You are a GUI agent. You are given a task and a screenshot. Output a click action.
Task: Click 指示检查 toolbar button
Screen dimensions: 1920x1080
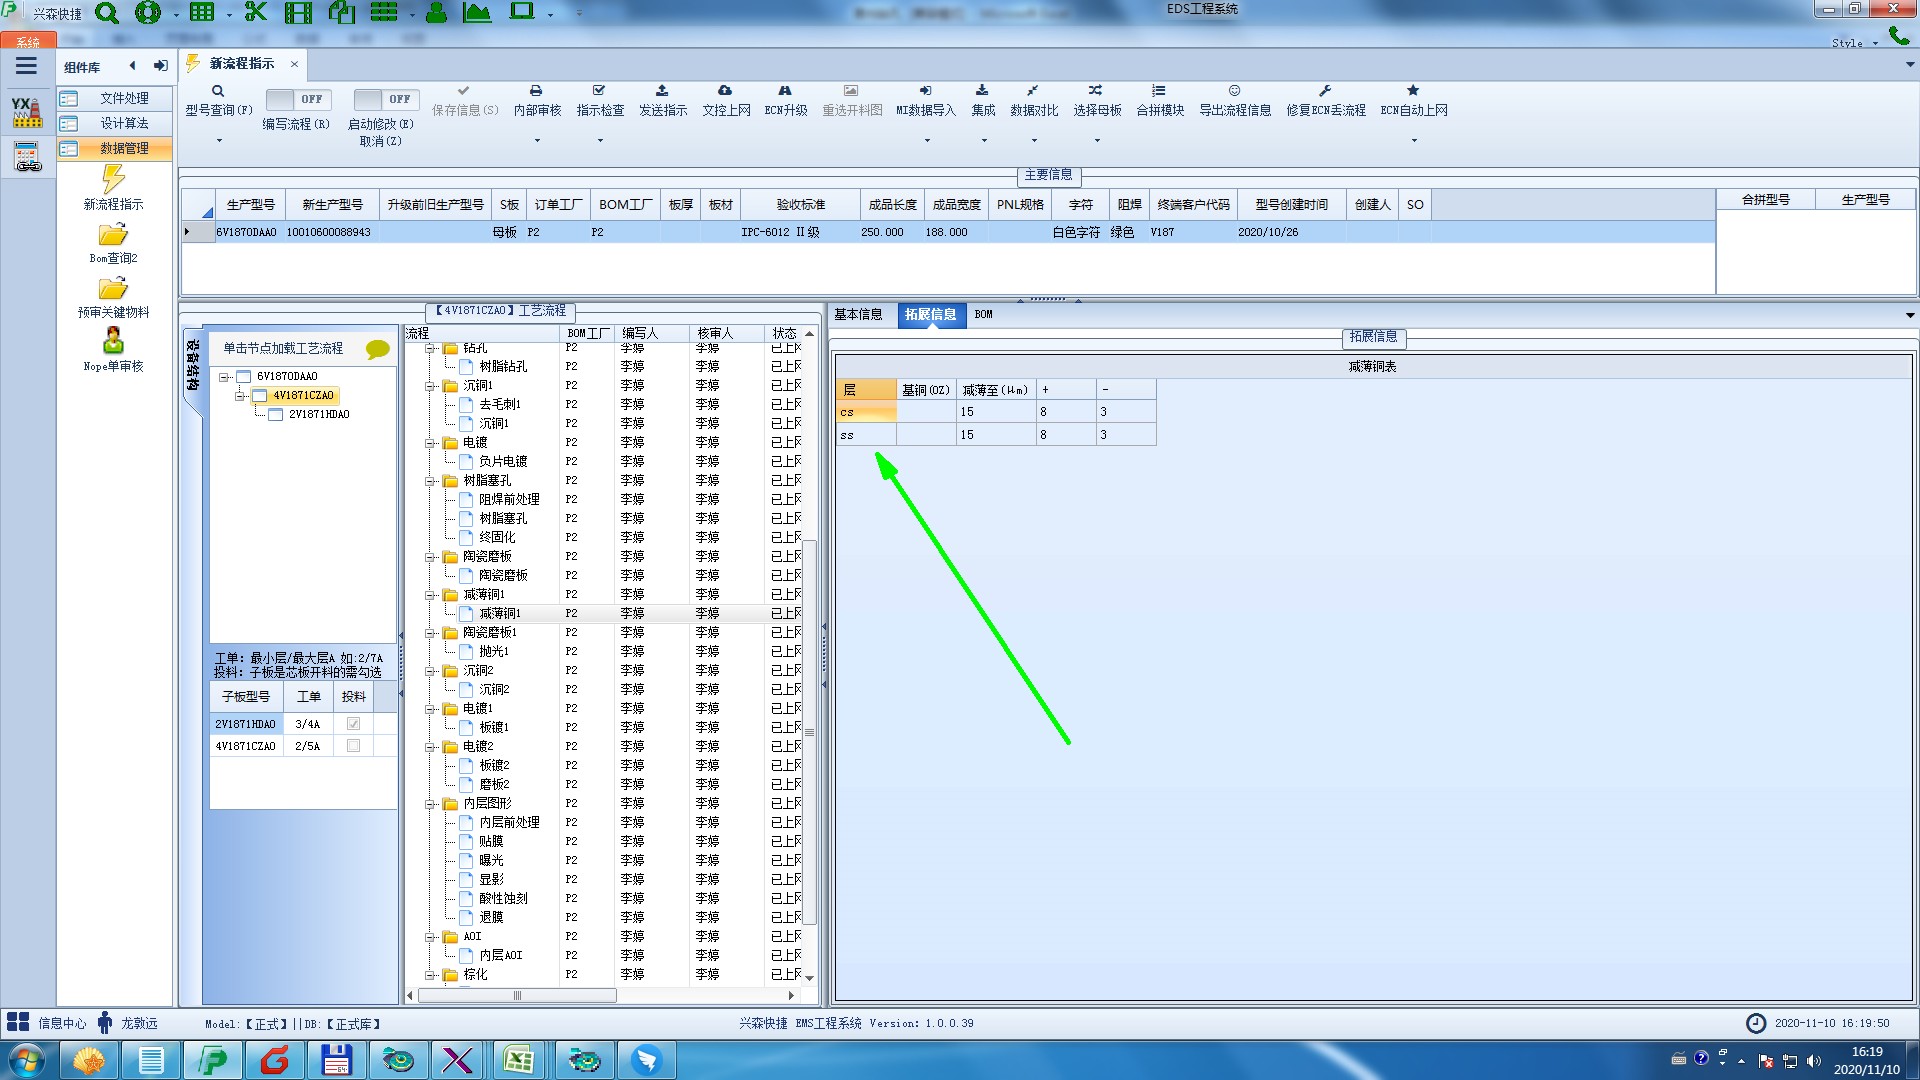[600, 100]
